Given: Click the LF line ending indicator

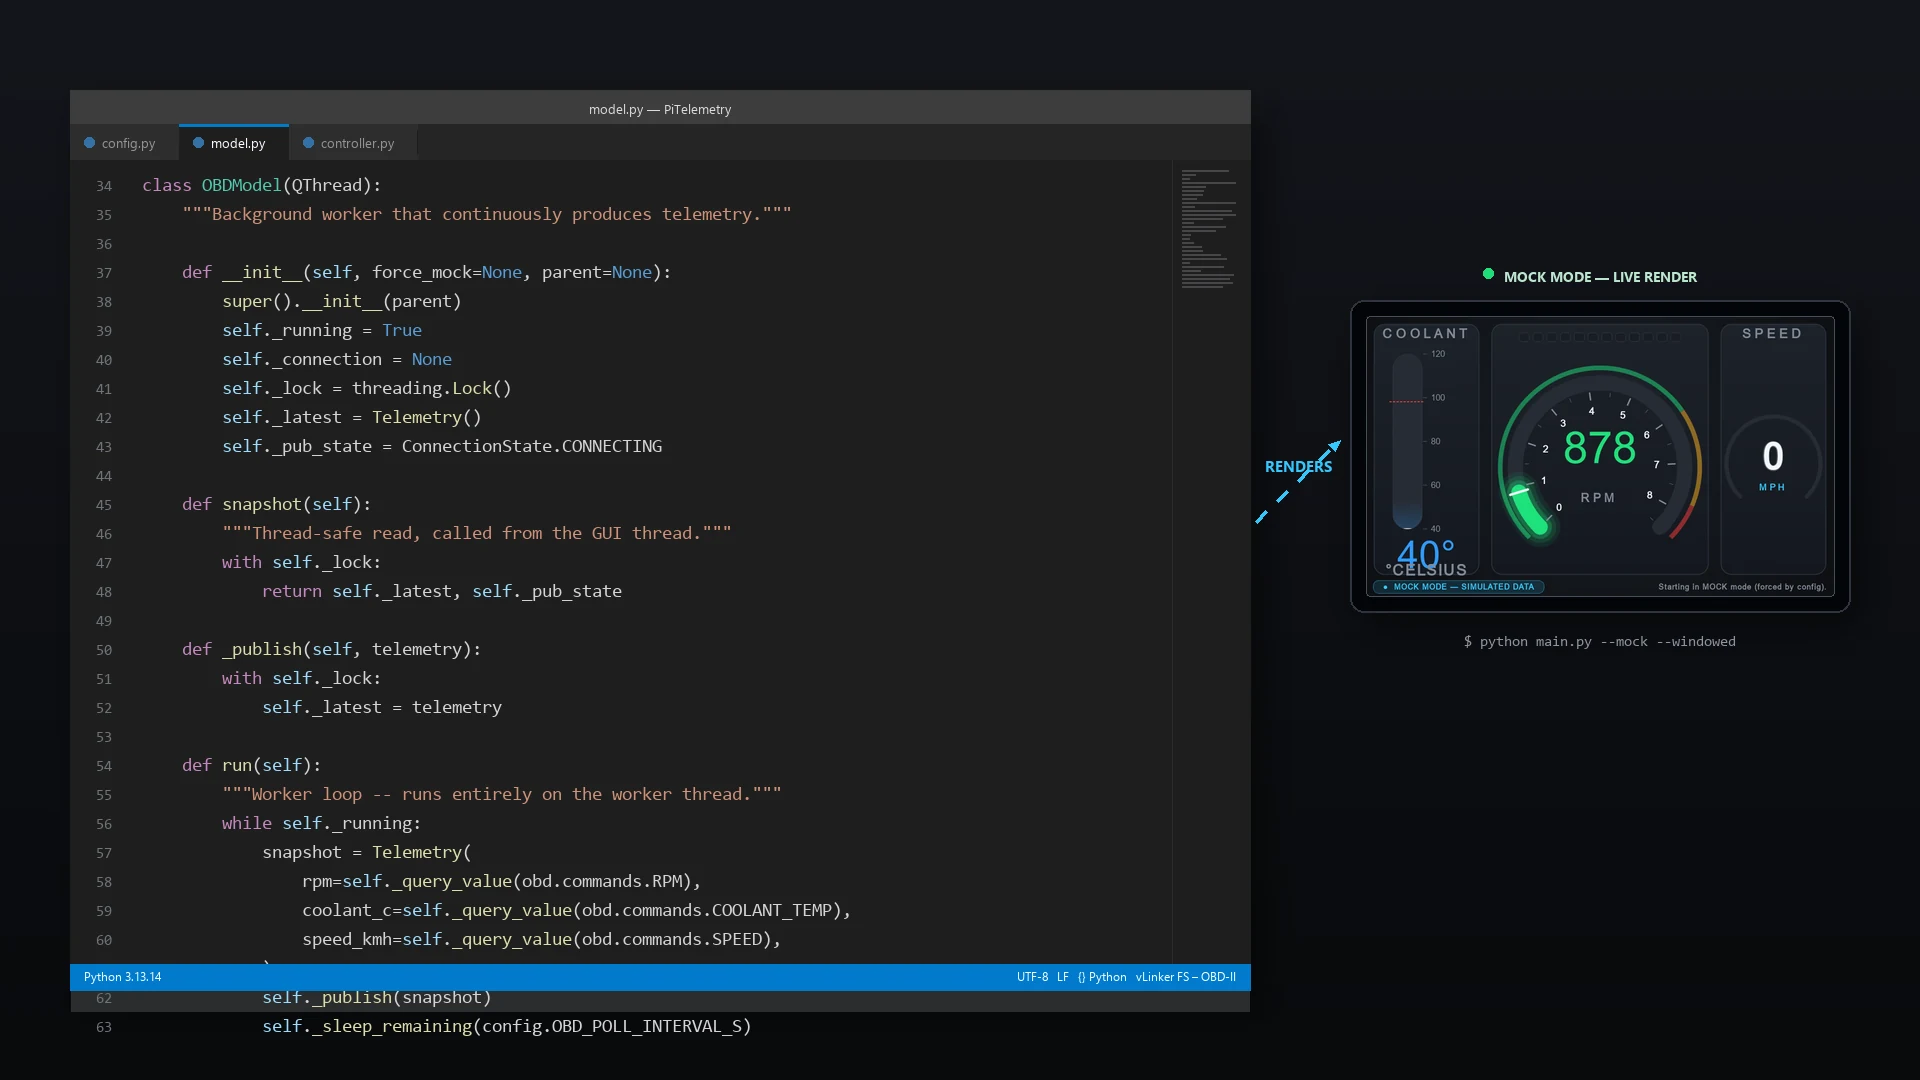Looking at the screenshot, I should 1063,977.
